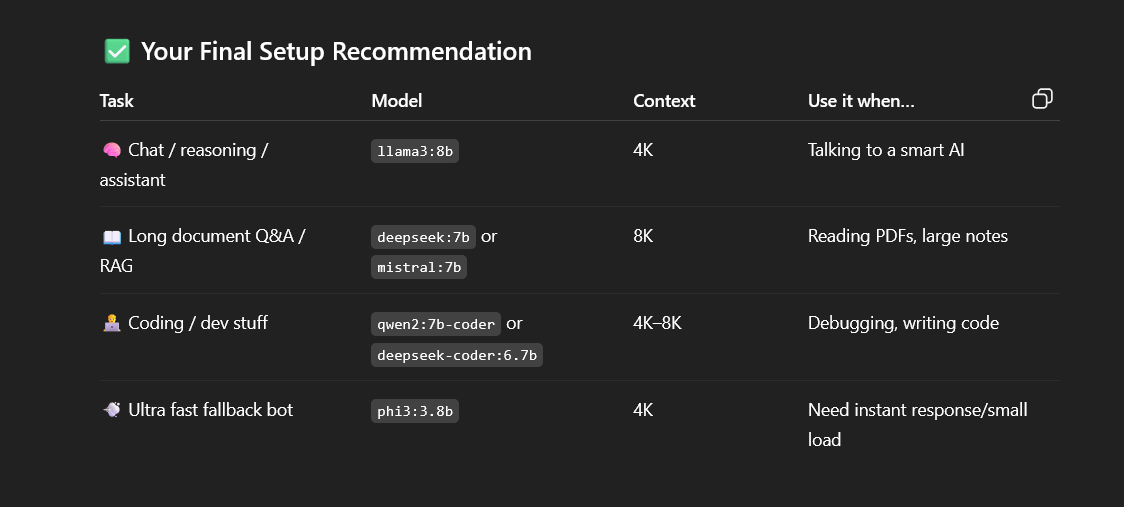Click the 'Your Final Setup Recommendation' heading
1124x507 pixels.
336,51
